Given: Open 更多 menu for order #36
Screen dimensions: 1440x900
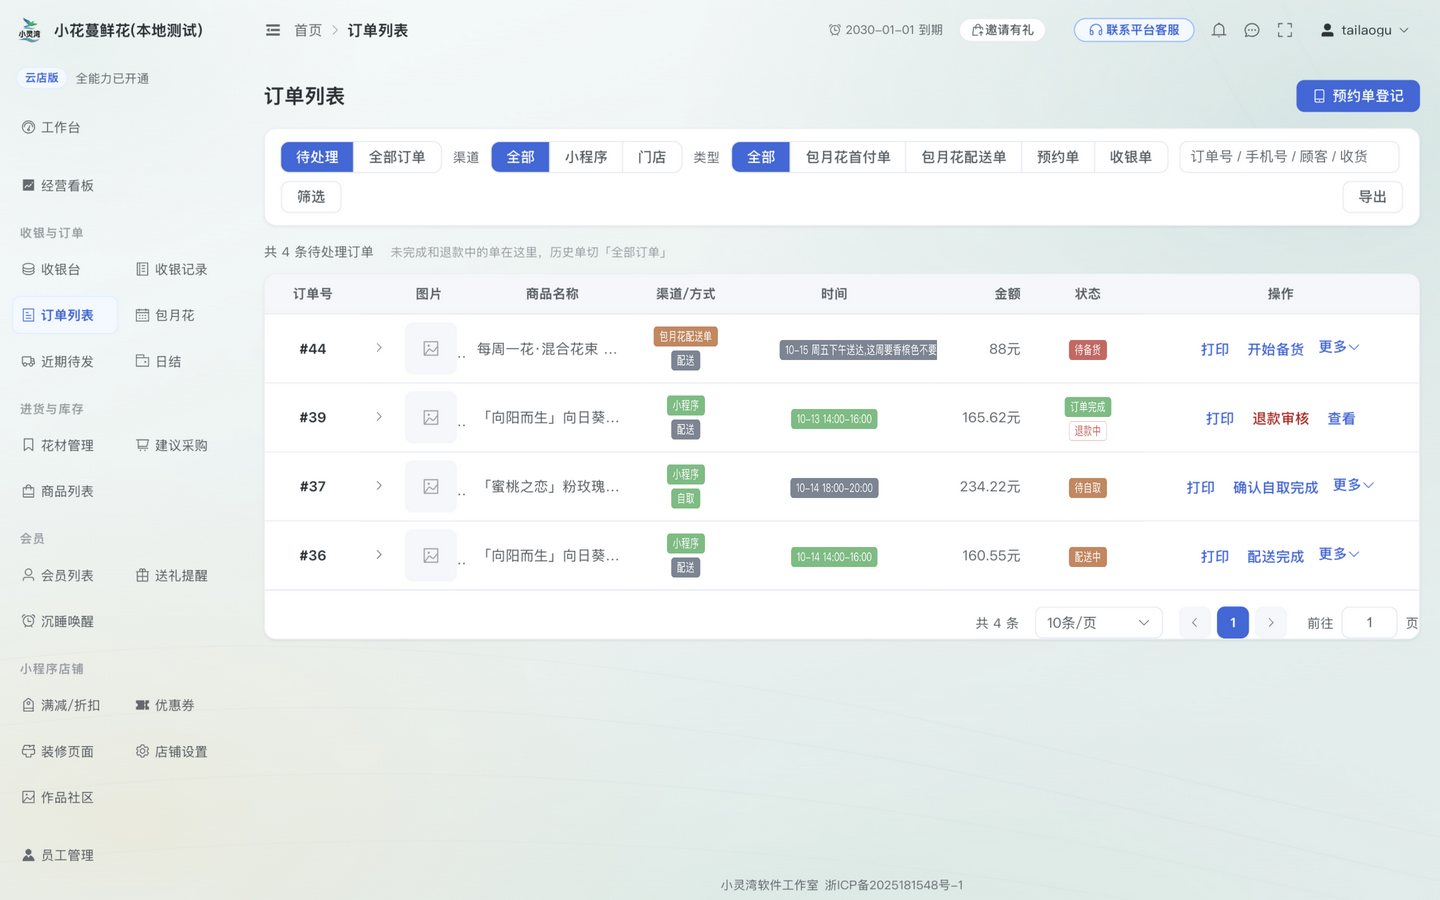Looking at the screenshot, I should point(1339,554).
